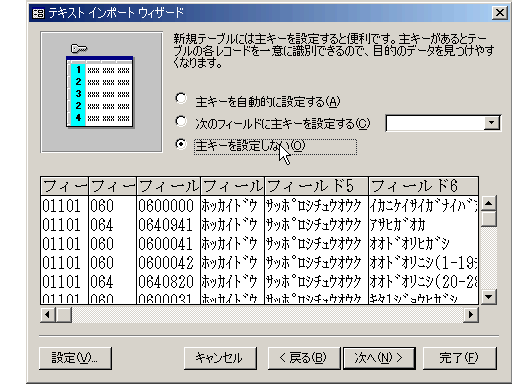512x384 pixels.
Task: Click the 設定(V)... button
Action: coord(75,358)
